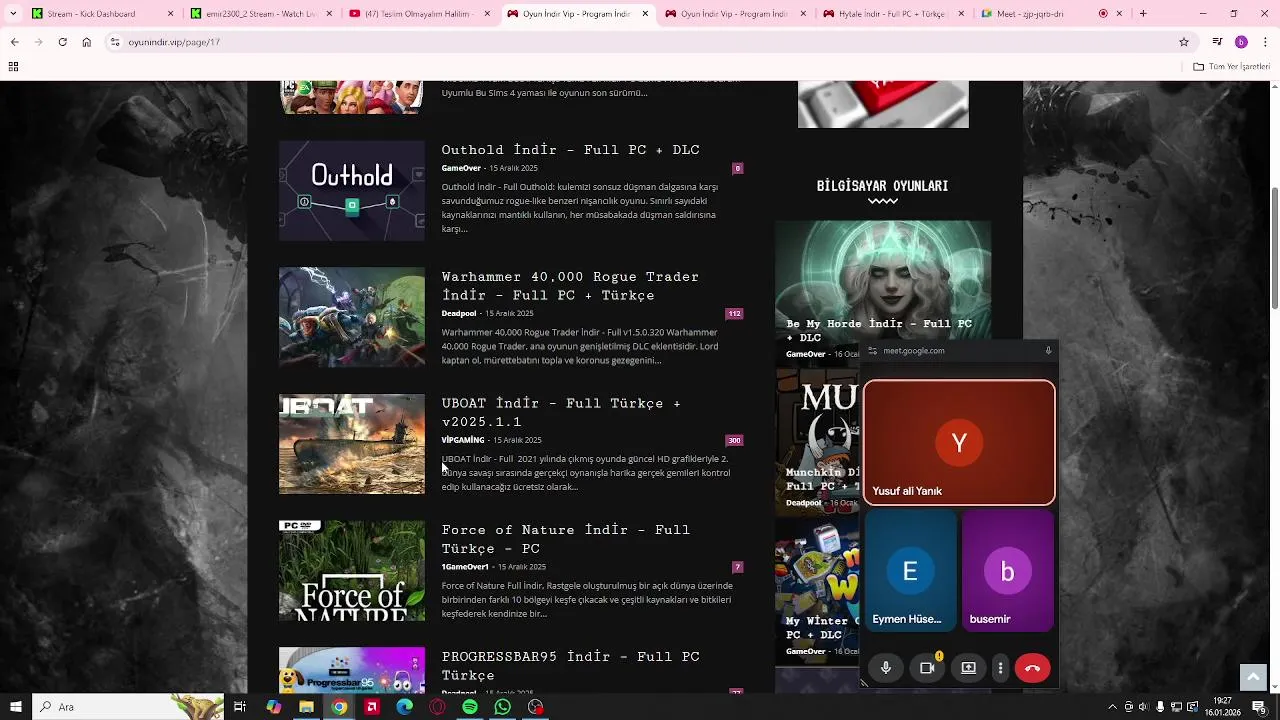The height and width of the screenshot is (720, 1280).
Task: Open the notification center icon
Action: coord(1259,707)
